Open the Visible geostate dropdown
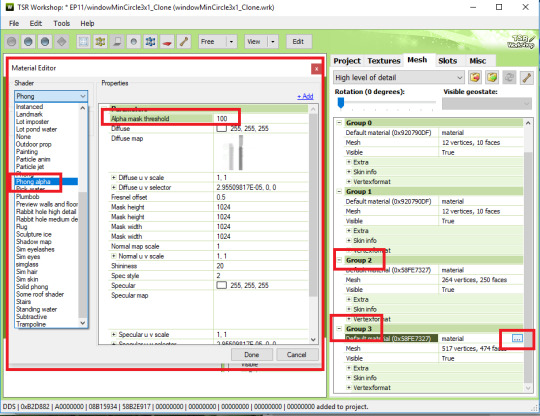 coord(487,103)
